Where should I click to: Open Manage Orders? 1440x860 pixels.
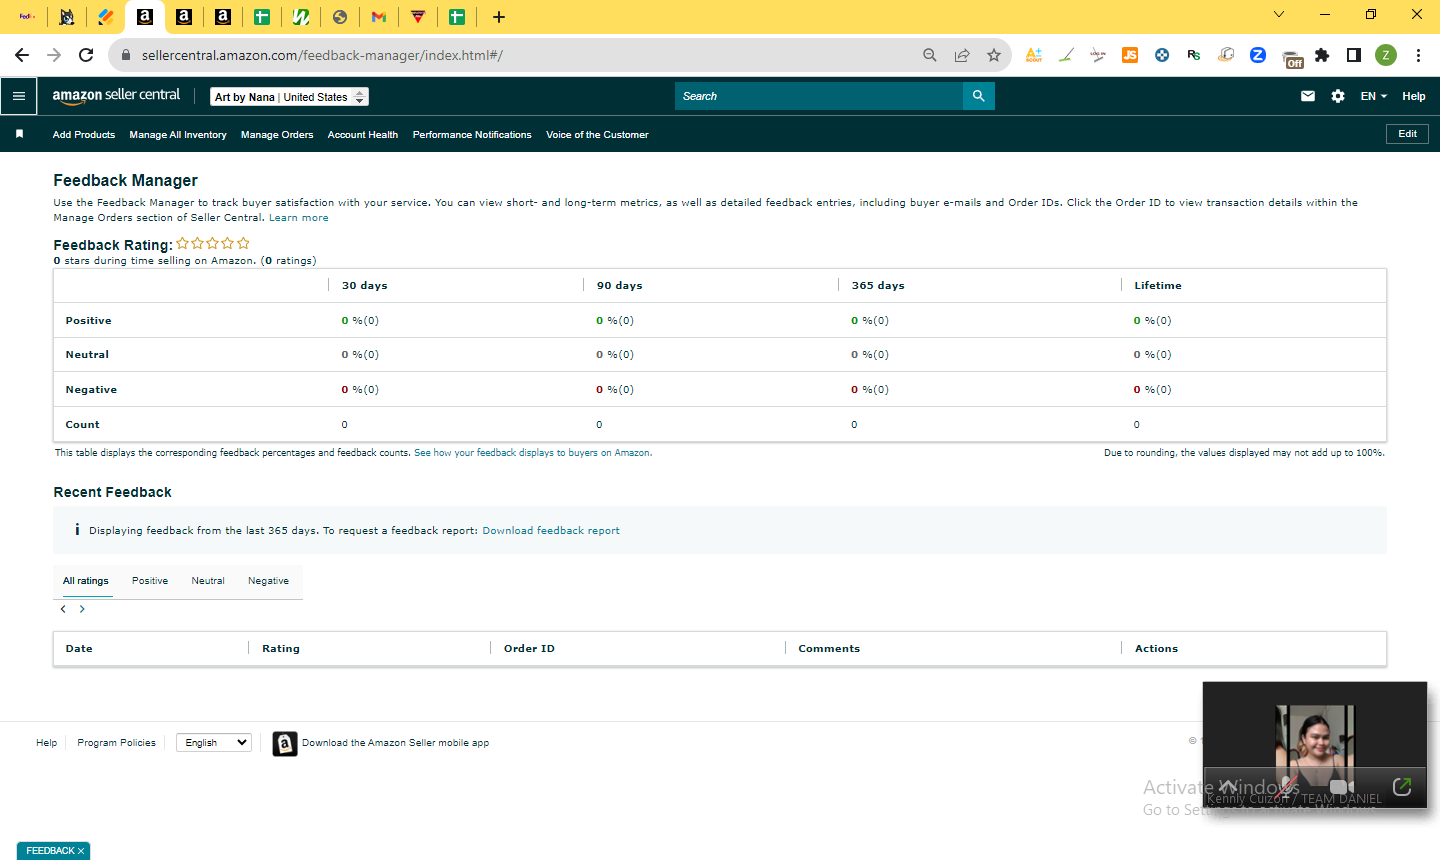pyautogui.click(x=277, y=134)
